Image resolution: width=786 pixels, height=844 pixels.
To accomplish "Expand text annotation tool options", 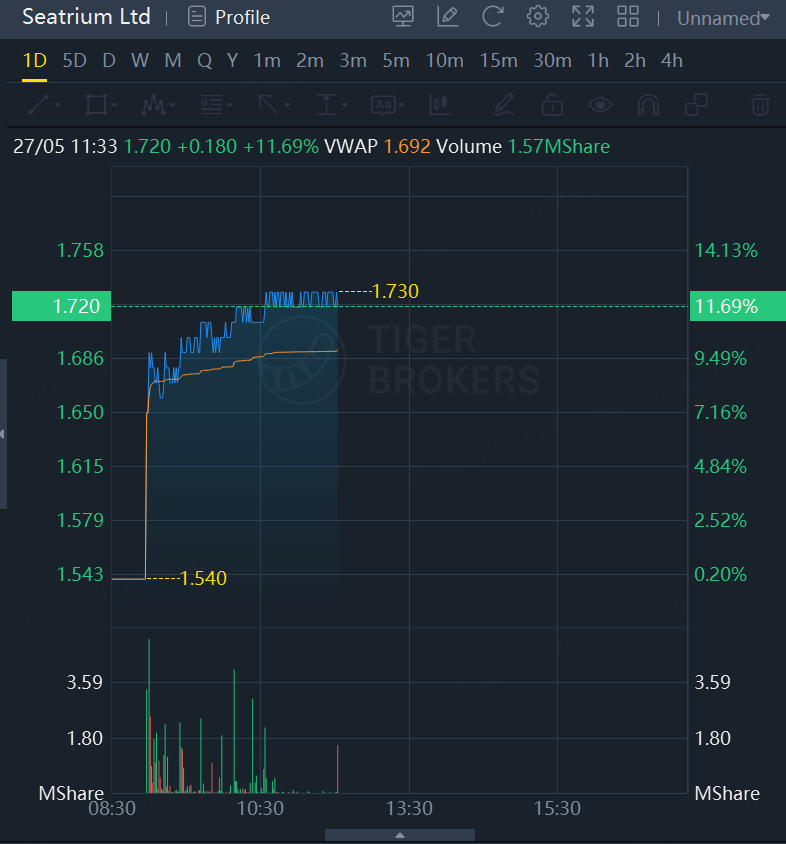I will (402, 105).
